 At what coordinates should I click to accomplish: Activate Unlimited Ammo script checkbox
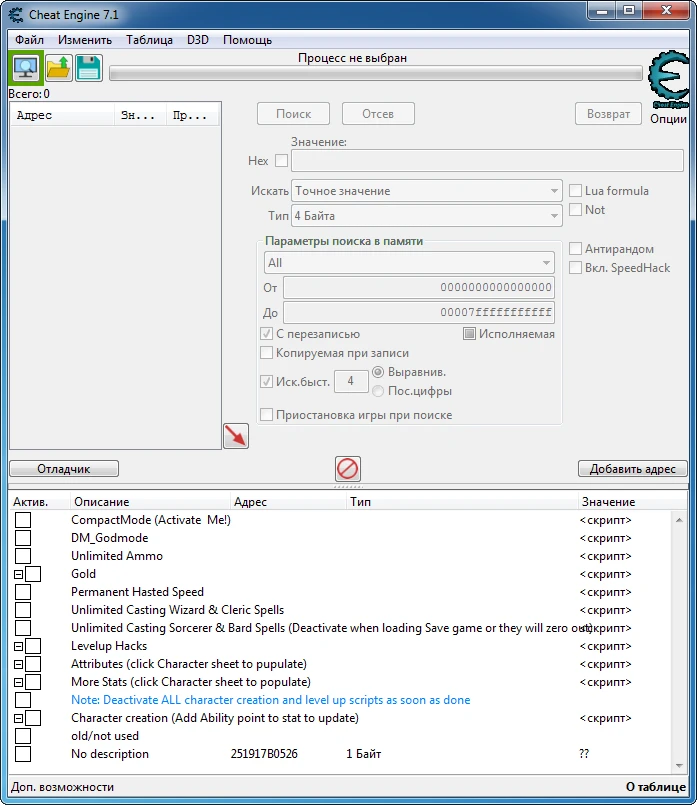[23, 556]
